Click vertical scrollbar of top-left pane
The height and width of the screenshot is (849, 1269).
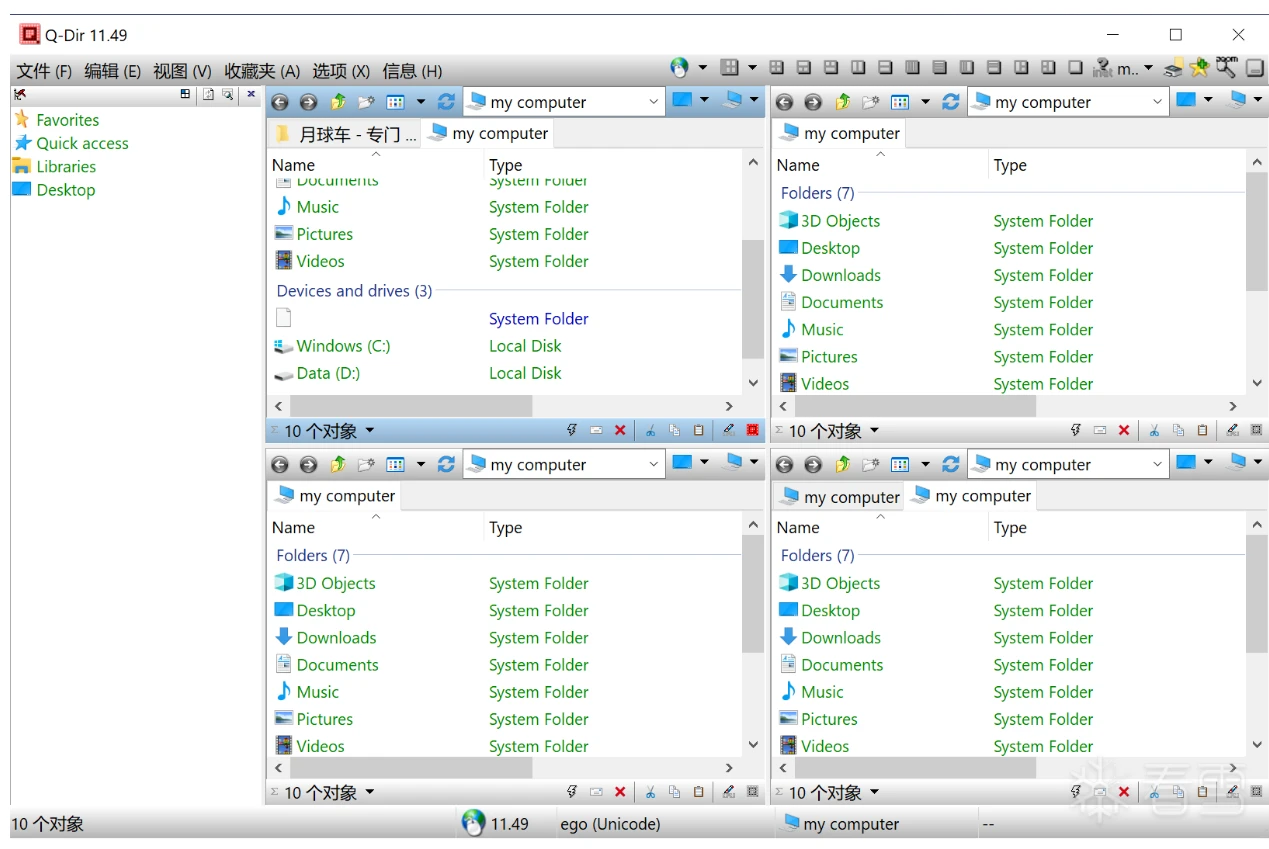753,300
